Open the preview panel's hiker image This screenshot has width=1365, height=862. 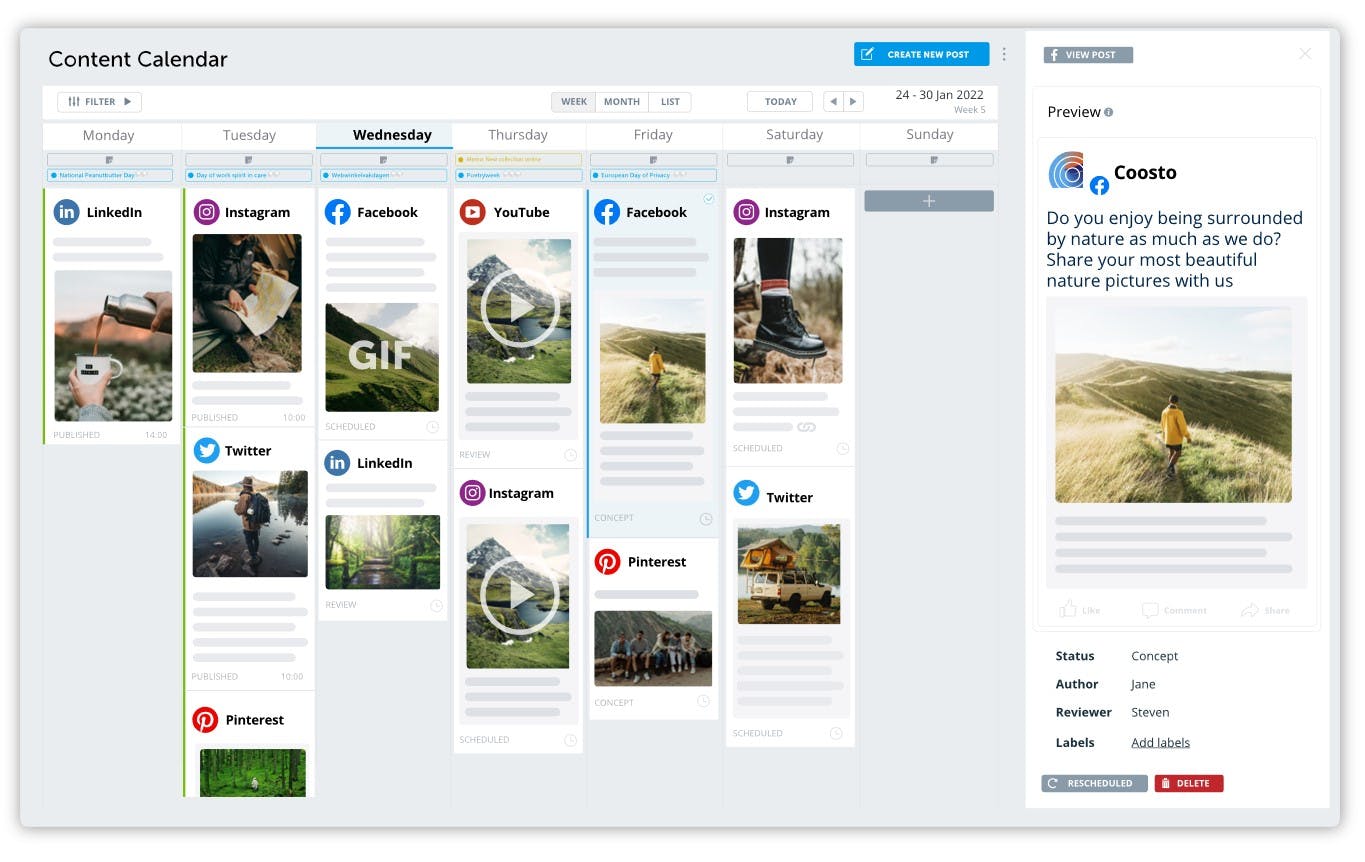1173,405
